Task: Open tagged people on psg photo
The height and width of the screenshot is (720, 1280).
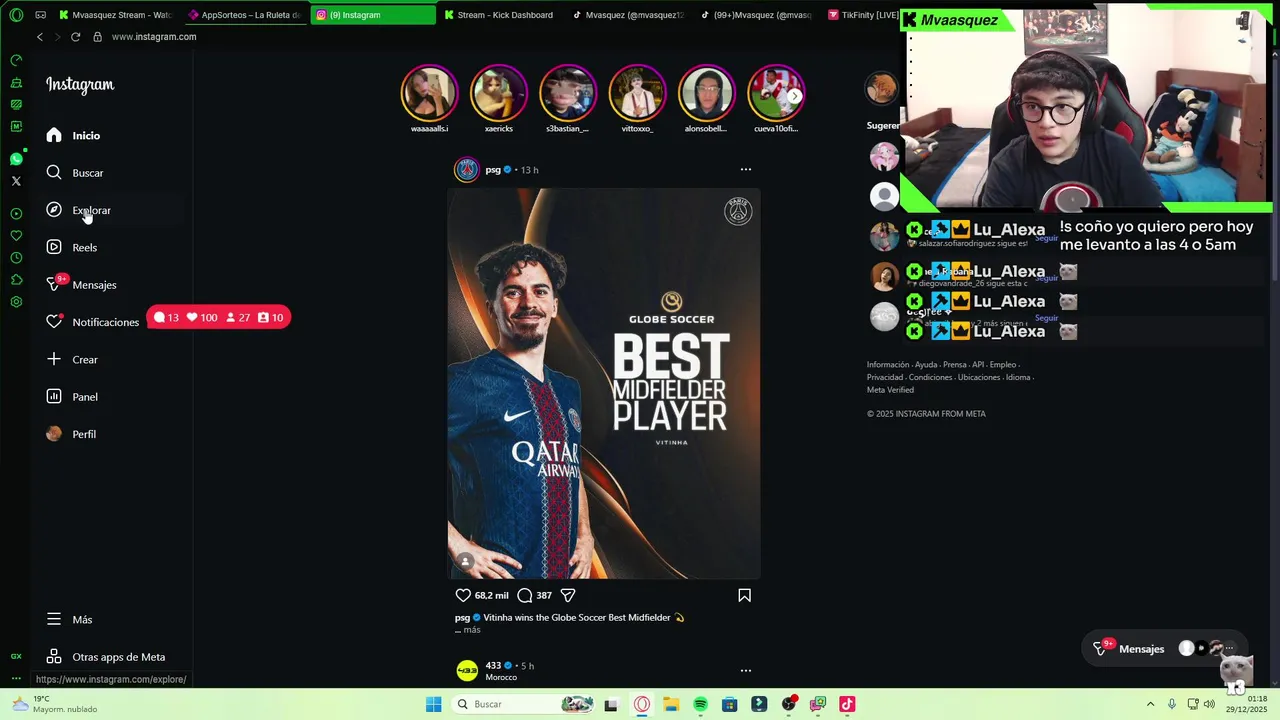Action: [x=465, y=562]
